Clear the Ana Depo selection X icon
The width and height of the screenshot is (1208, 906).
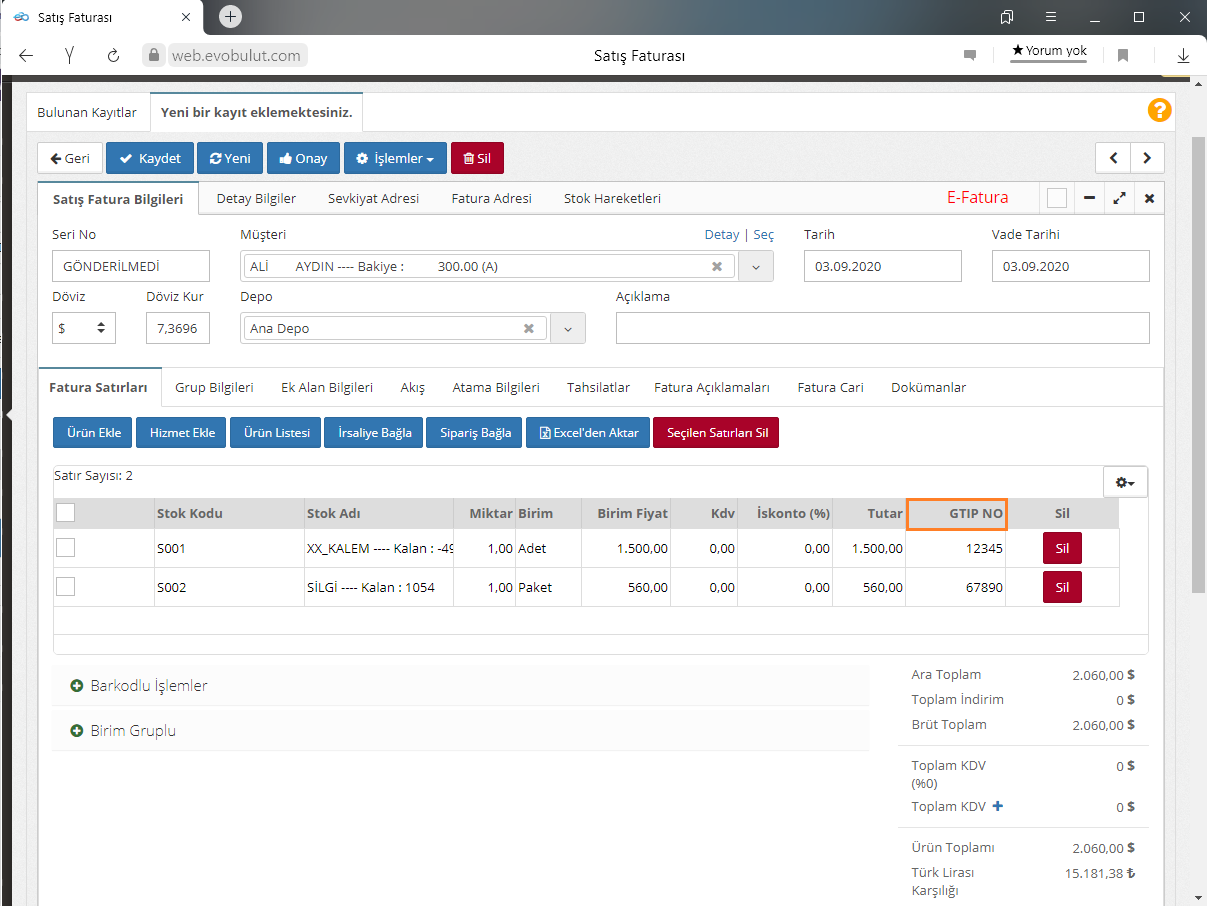(x=529, y=329)
